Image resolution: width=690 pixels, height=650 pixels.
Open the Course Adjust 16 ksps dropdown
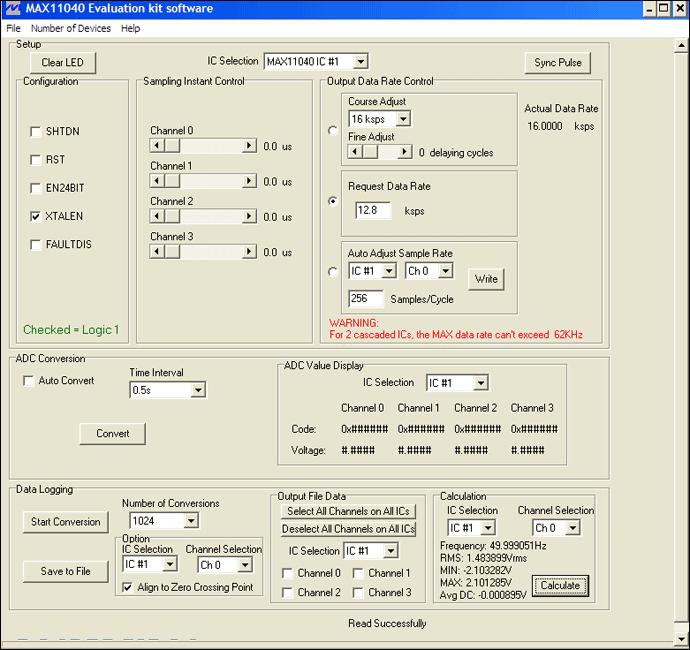click(403, 119)
